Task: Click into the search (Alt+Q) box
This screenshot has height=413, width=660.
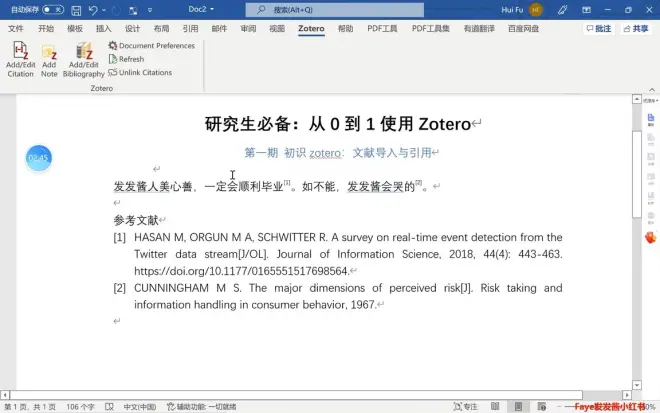Action: click(x=335, y=9)
